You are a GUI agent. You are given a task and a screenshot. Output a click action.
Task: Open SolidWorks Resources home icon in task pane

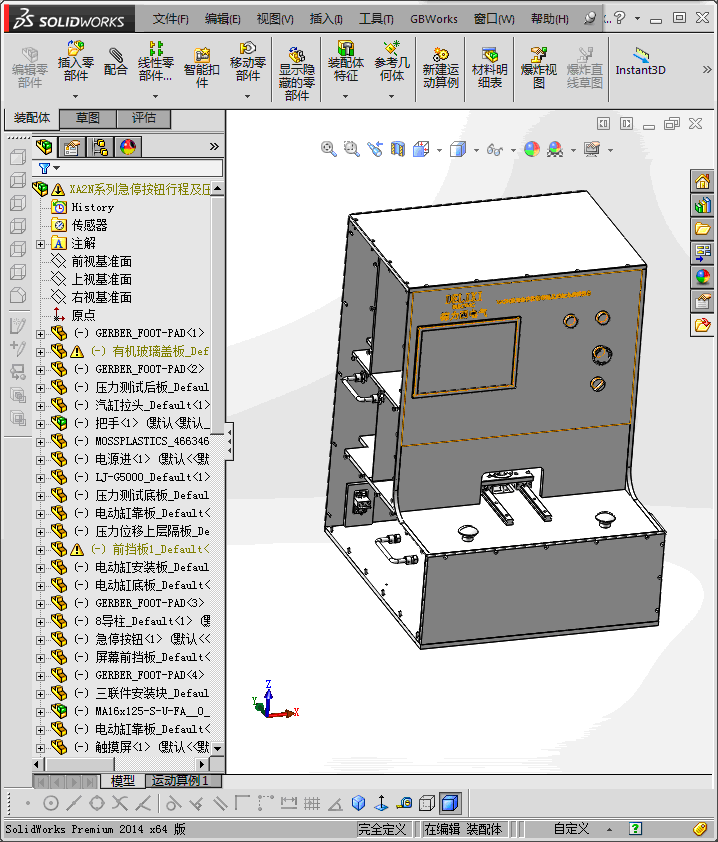tap(702, 182)
